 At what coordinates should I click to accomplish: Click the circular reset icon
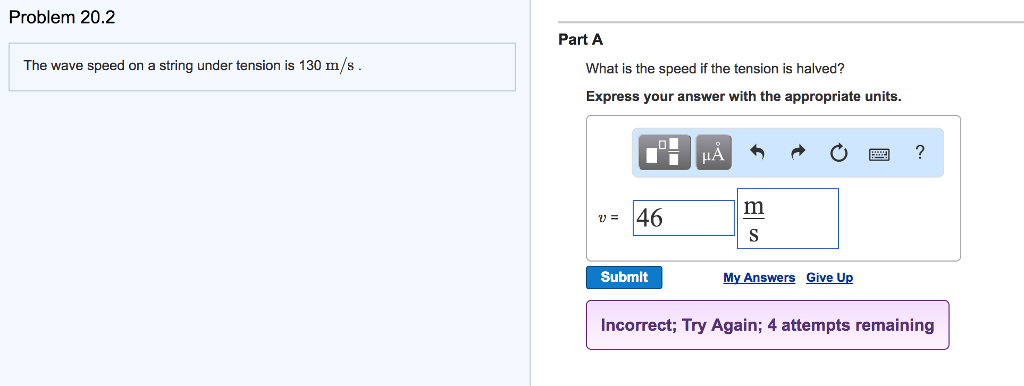(839, 153)
